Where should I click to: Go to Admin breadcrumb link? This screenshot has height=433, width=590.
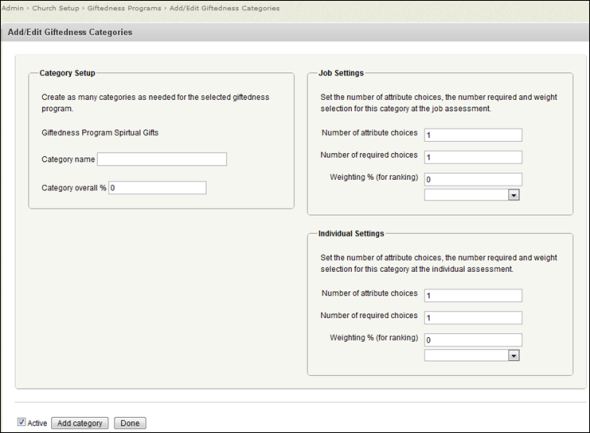(13, 8)
